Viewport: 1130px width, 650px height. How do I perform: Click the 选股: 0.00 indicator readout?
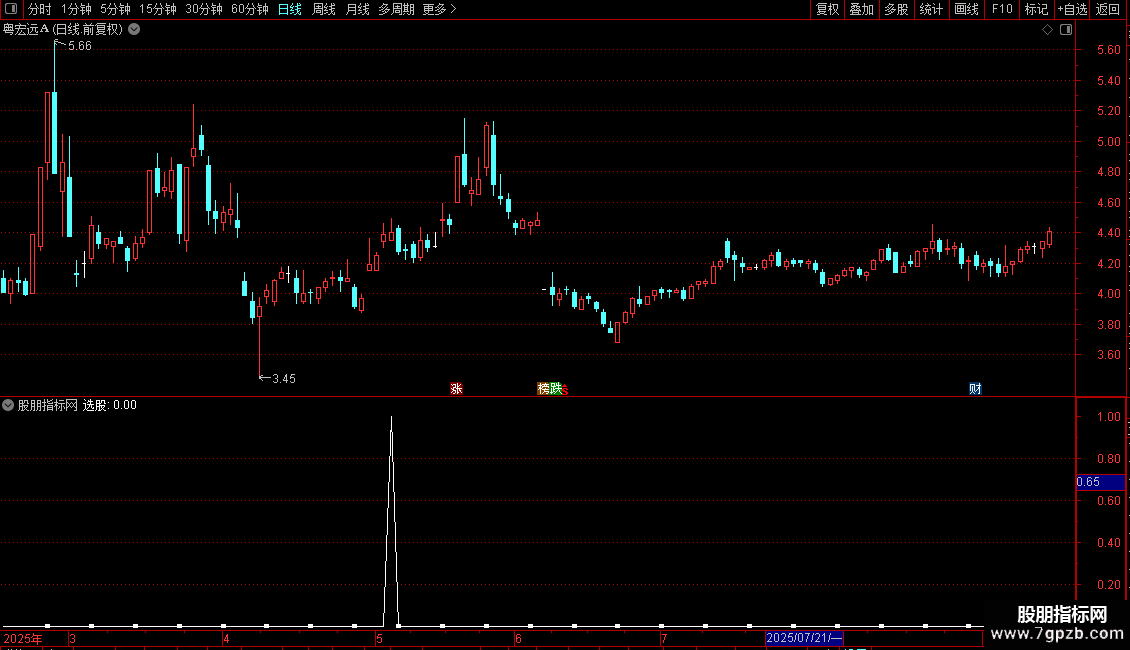pos(110,405)
